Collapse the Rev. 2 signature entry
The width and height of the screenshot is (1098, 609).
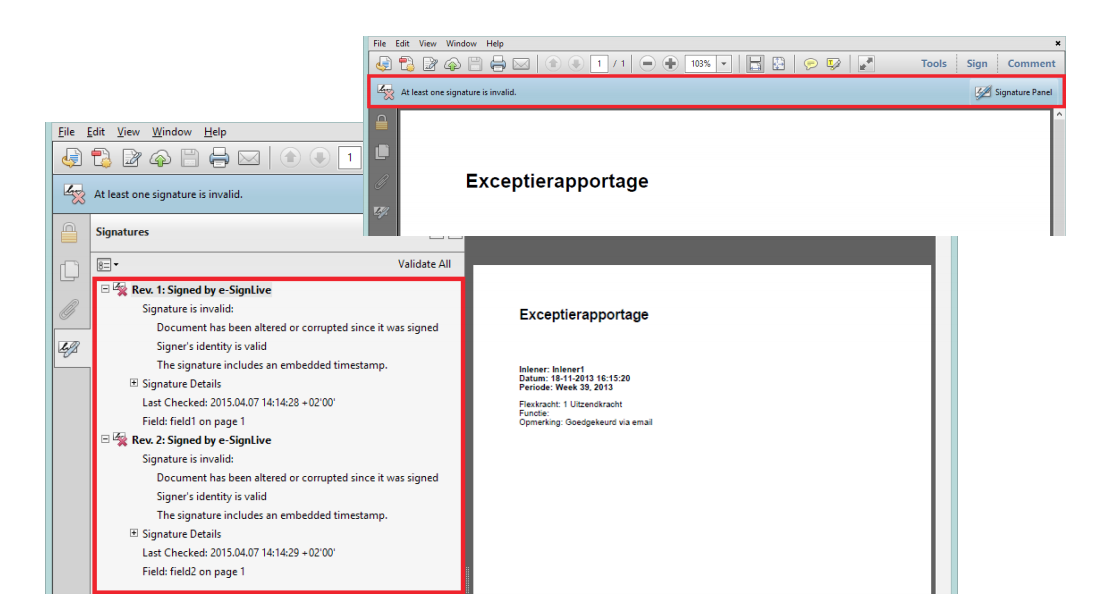pyautogui.click(x=105, y=439)
